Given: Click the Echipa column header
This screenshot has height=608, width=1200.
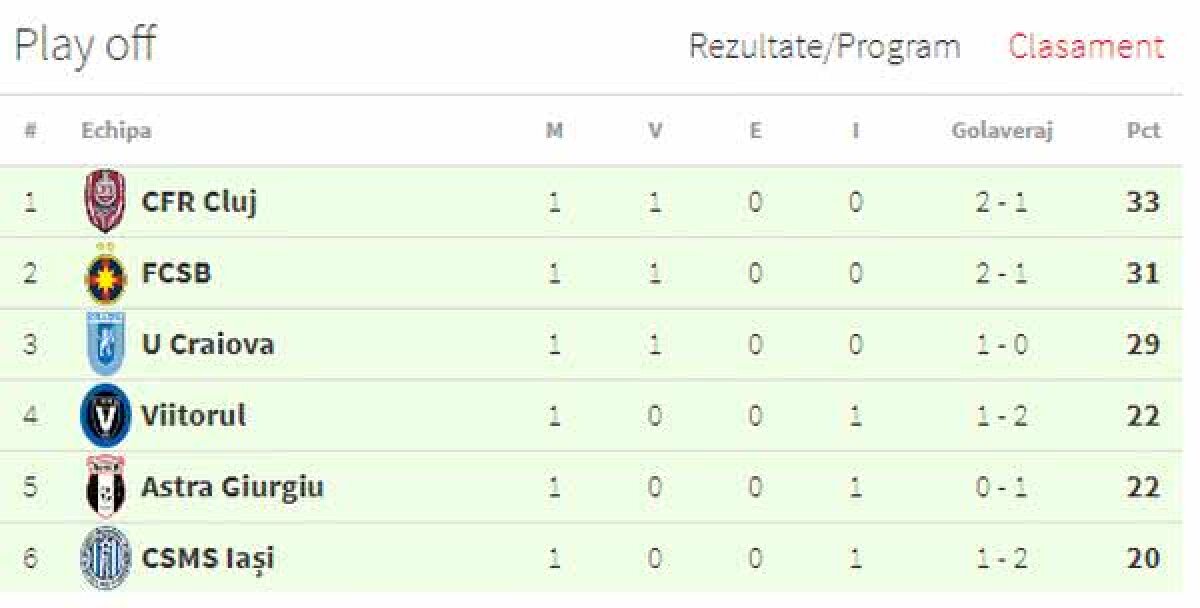Looking at the screenshot, I should [116, 131].
